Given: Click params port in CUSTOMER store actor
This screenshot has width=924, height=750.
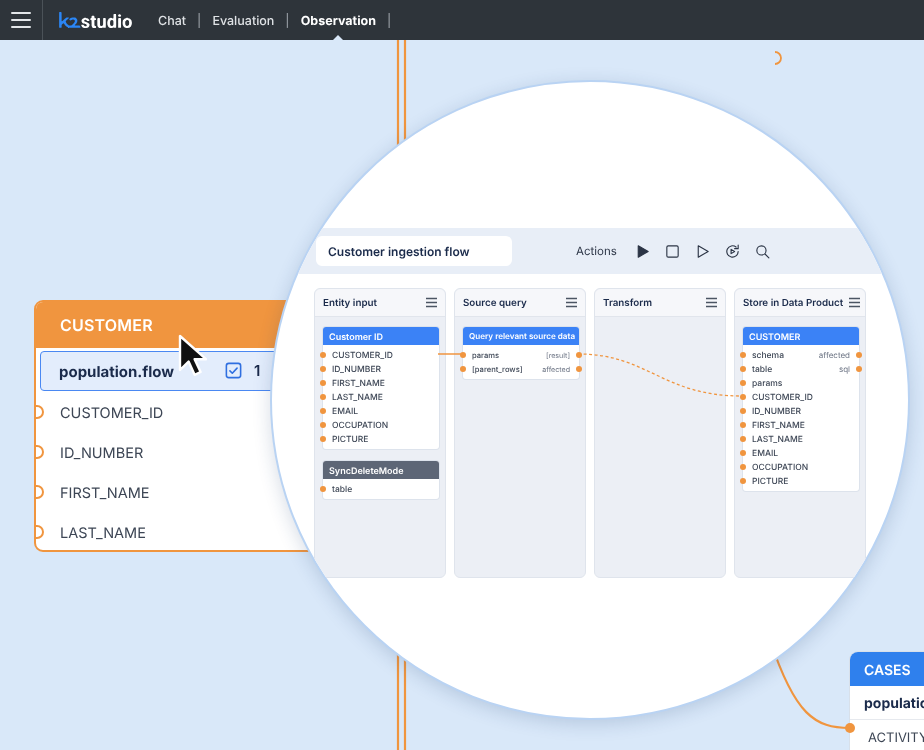Looking at the screenshot, I should [x=743, y=383].
